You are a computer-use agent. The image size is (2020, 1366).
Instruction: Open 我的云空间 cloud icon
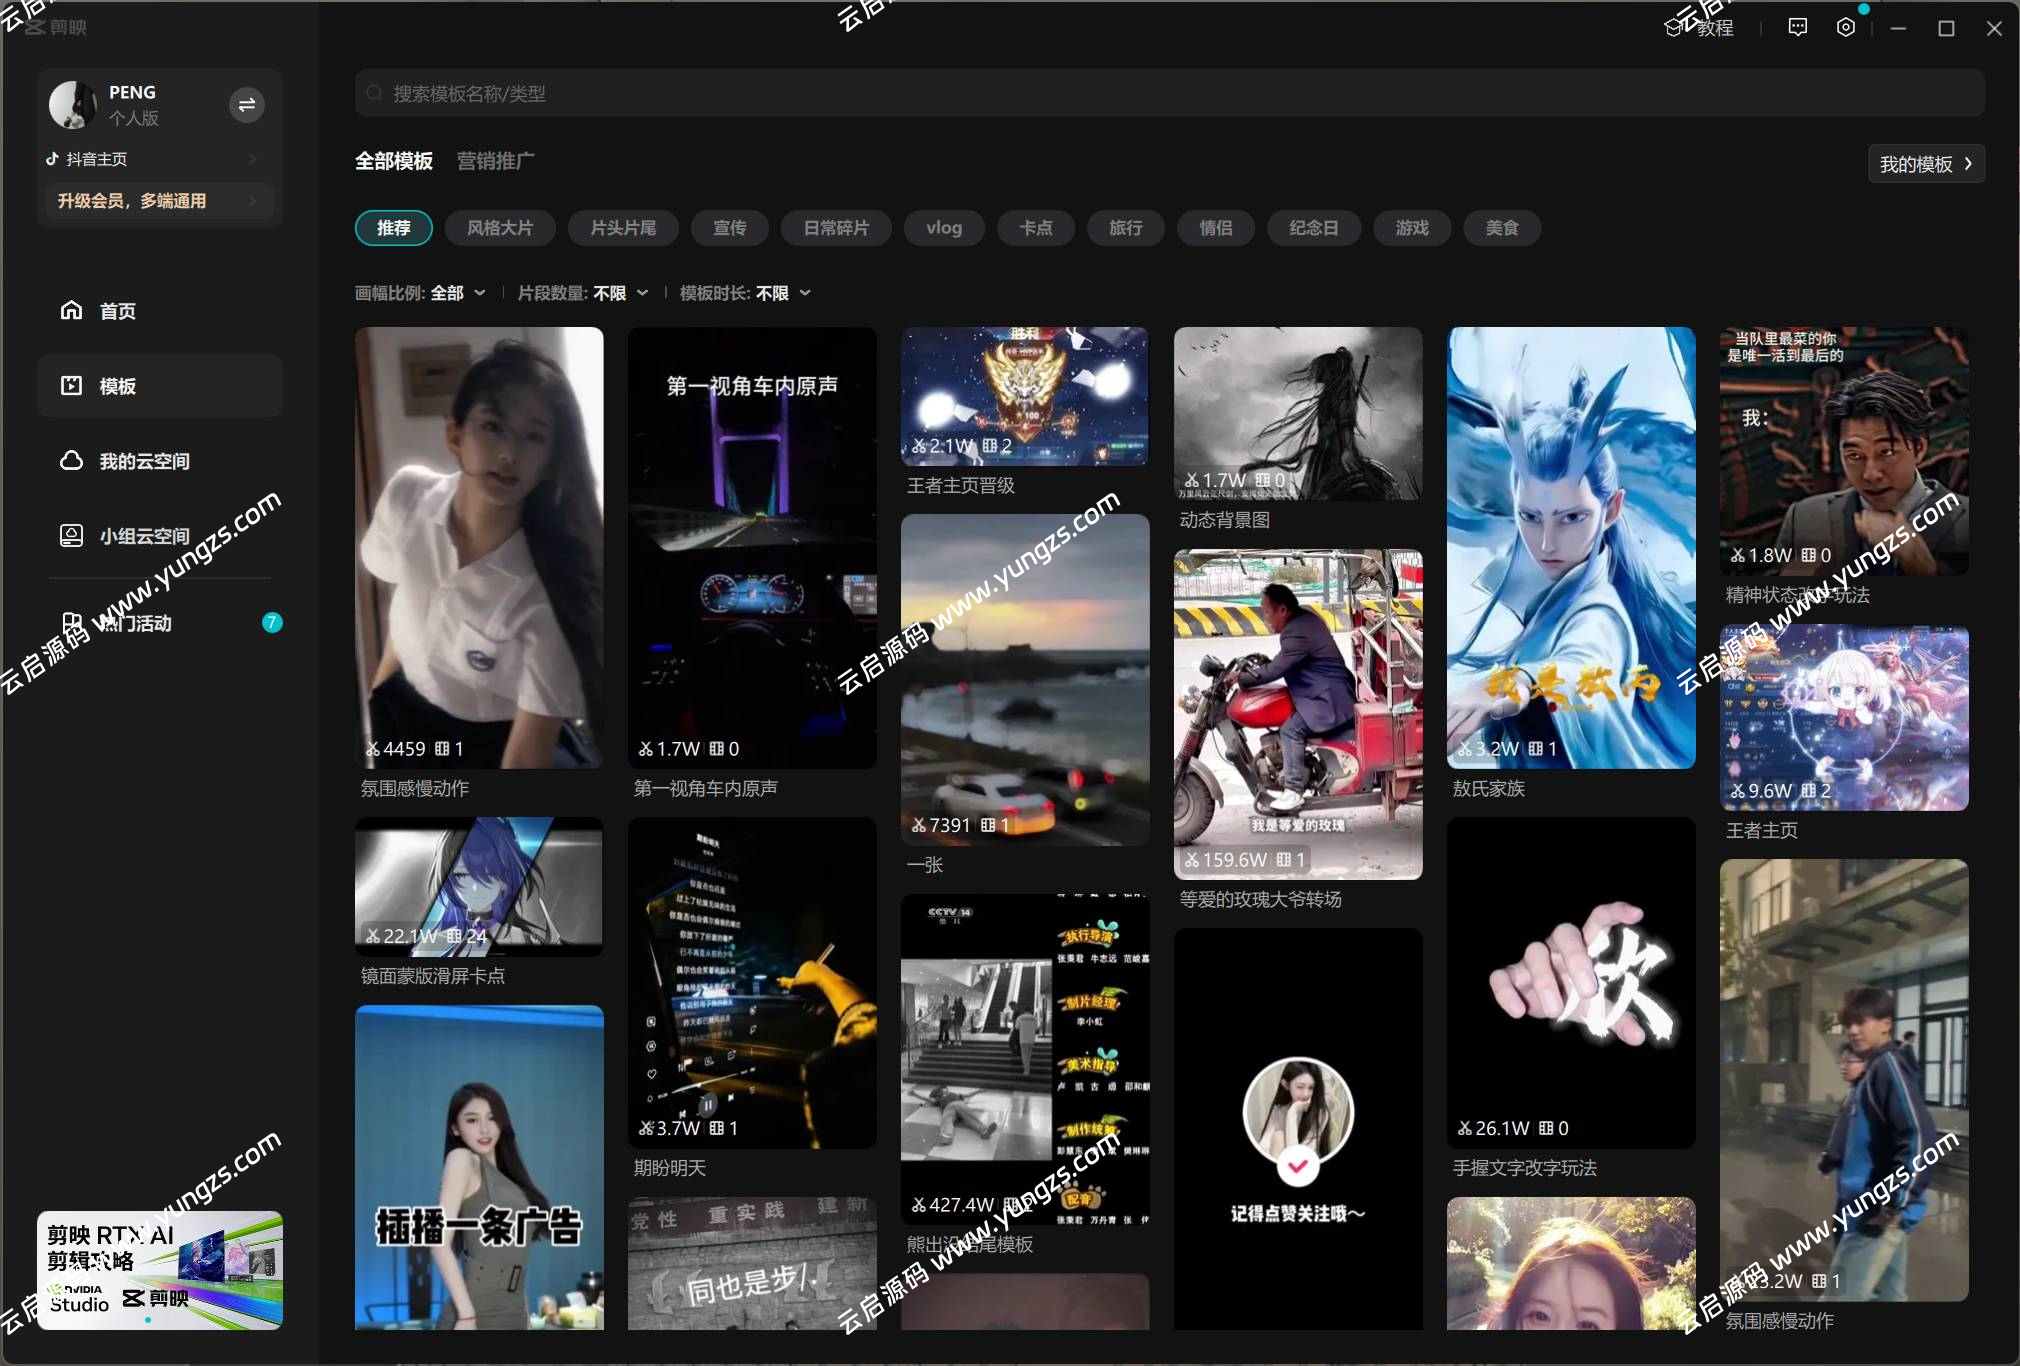tap(71, 460)
